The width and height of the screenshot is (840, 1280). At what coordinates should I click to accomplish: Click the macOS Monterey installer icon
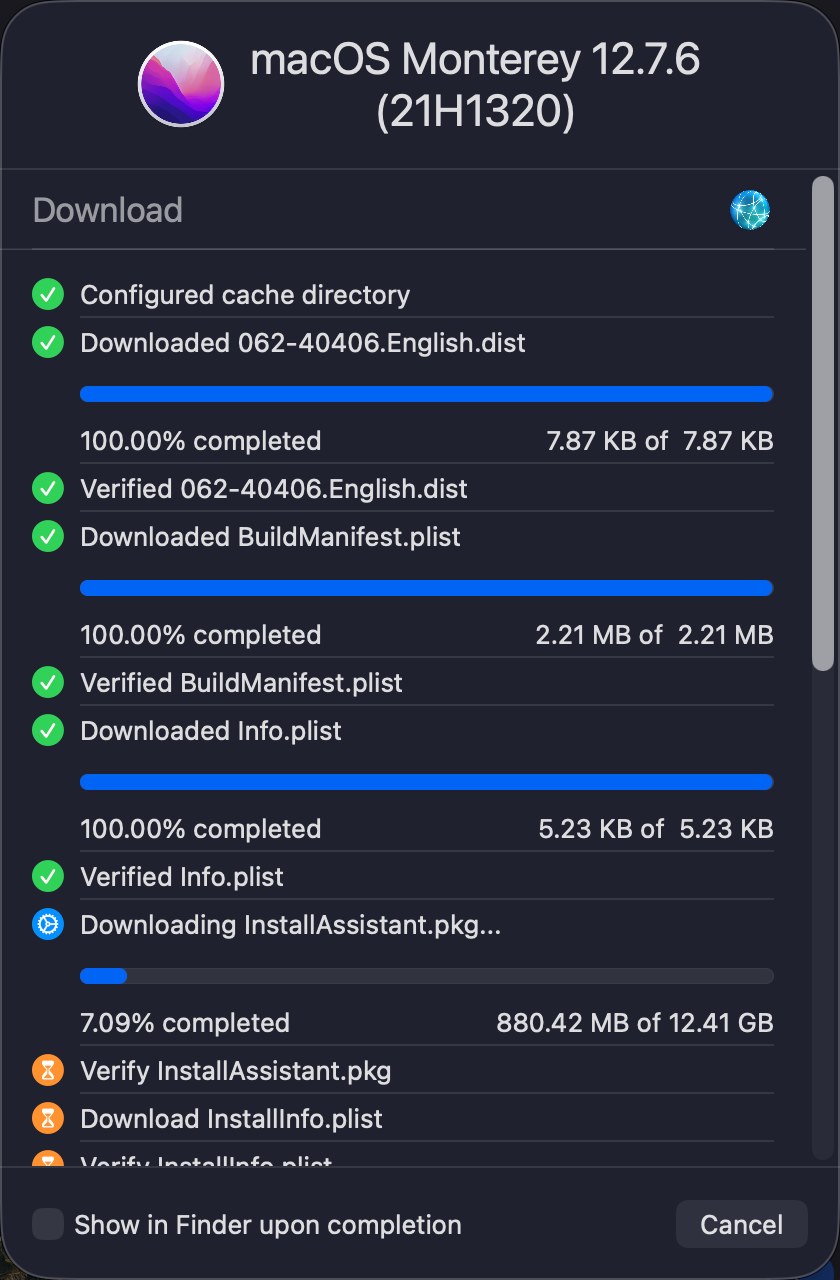181,84
